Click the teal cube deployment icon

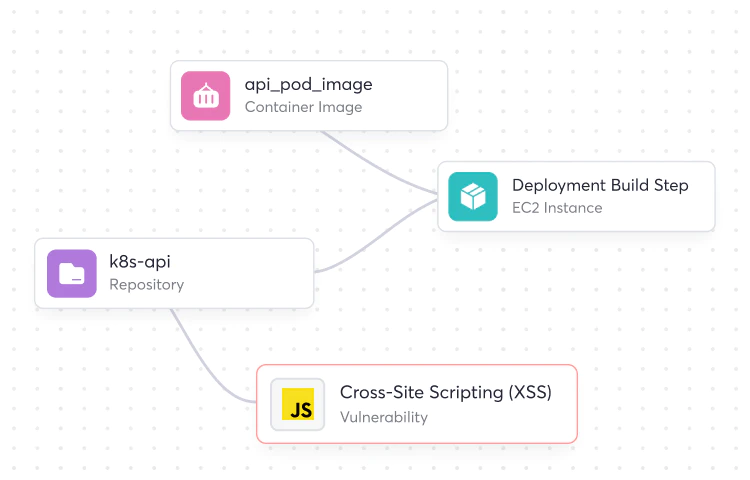(x=473, y=196)
